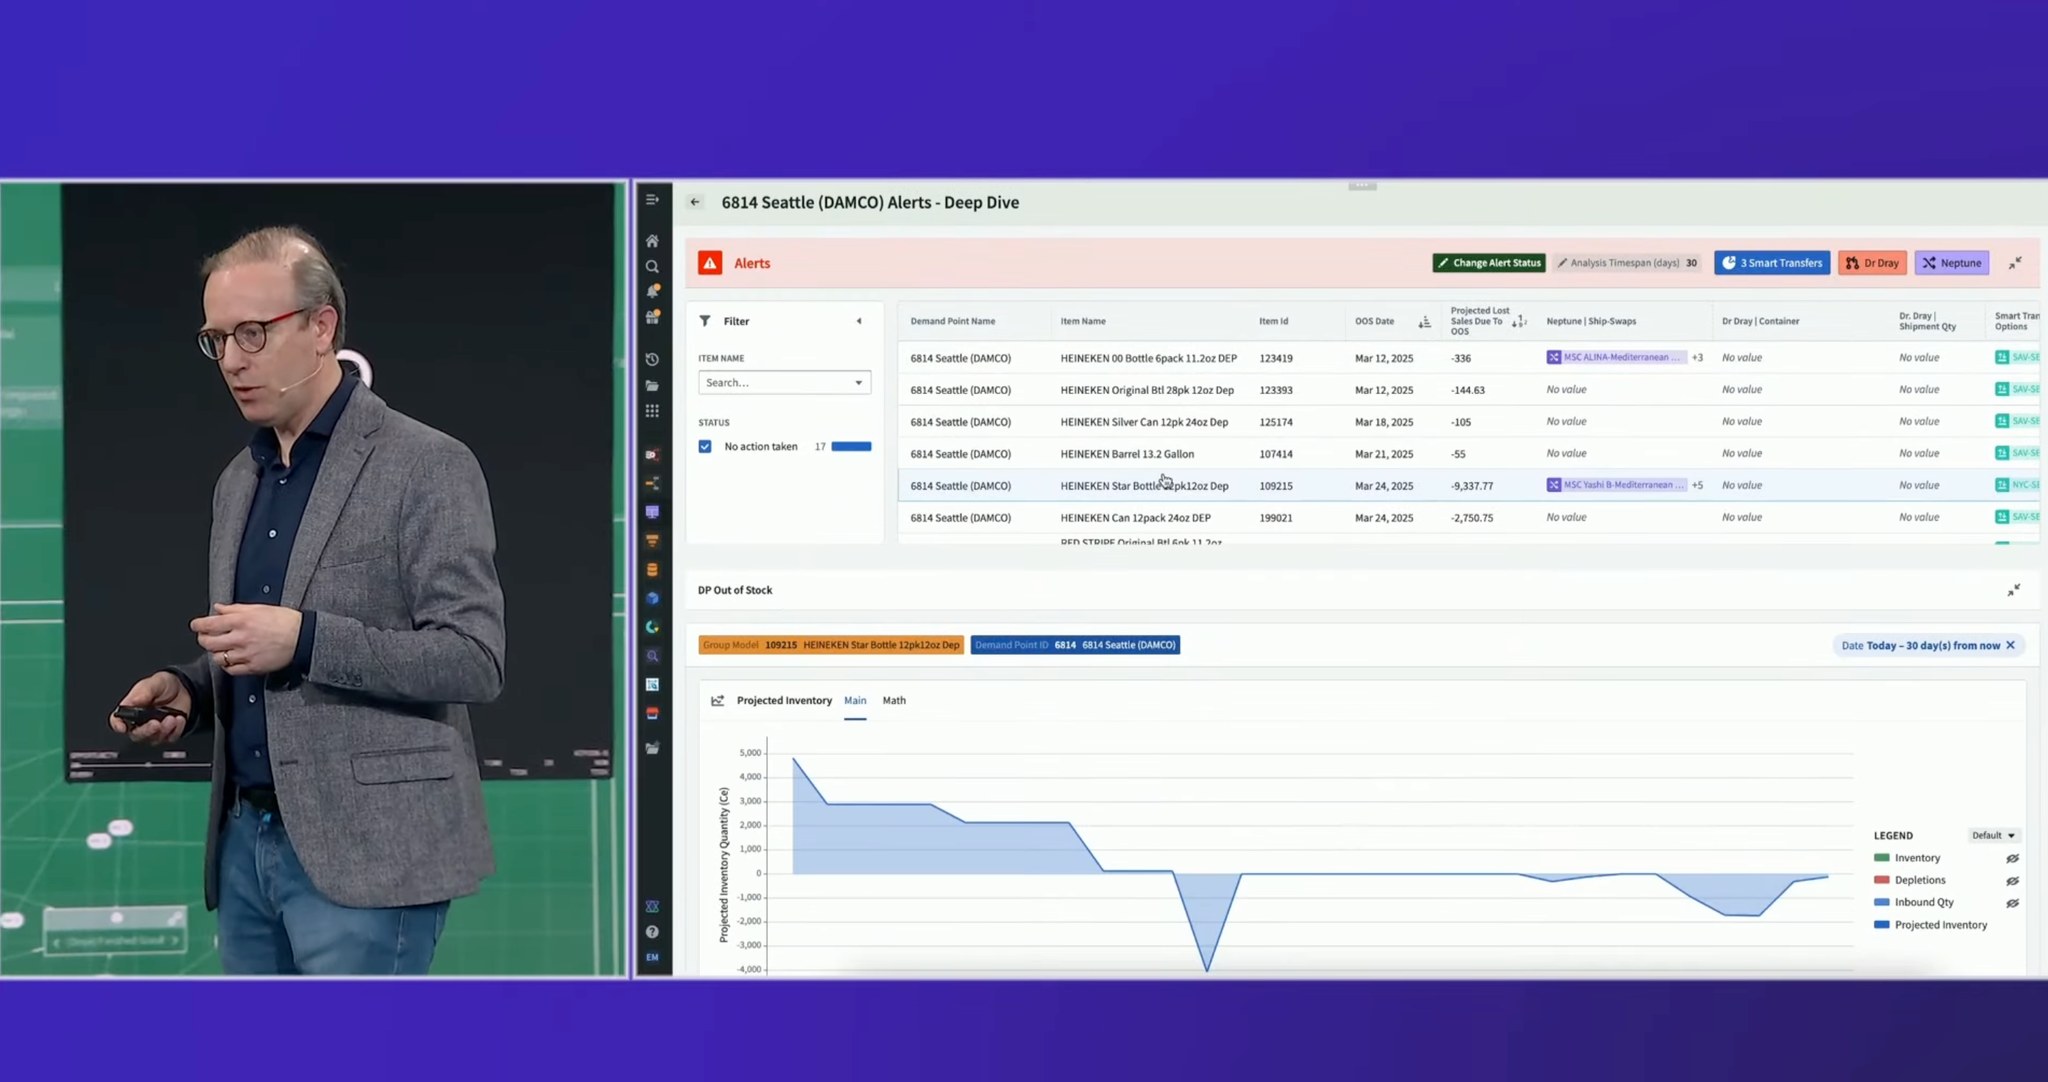Switch to the Math tab
The width and height of the screenshot is (2048, 1082).
(x=893, y=701)
